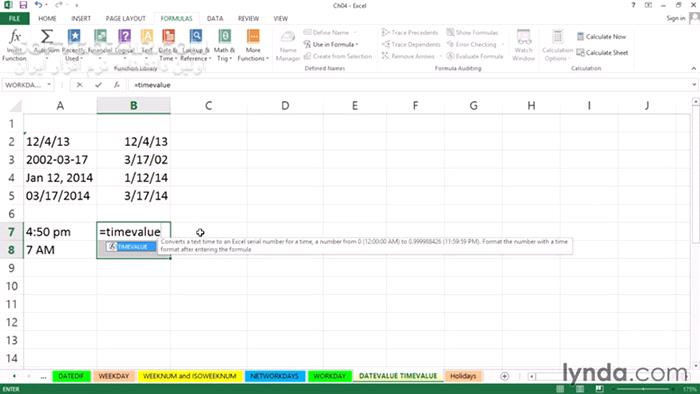
Task: Click the Undo arrow icon
Action: (38, 5)
